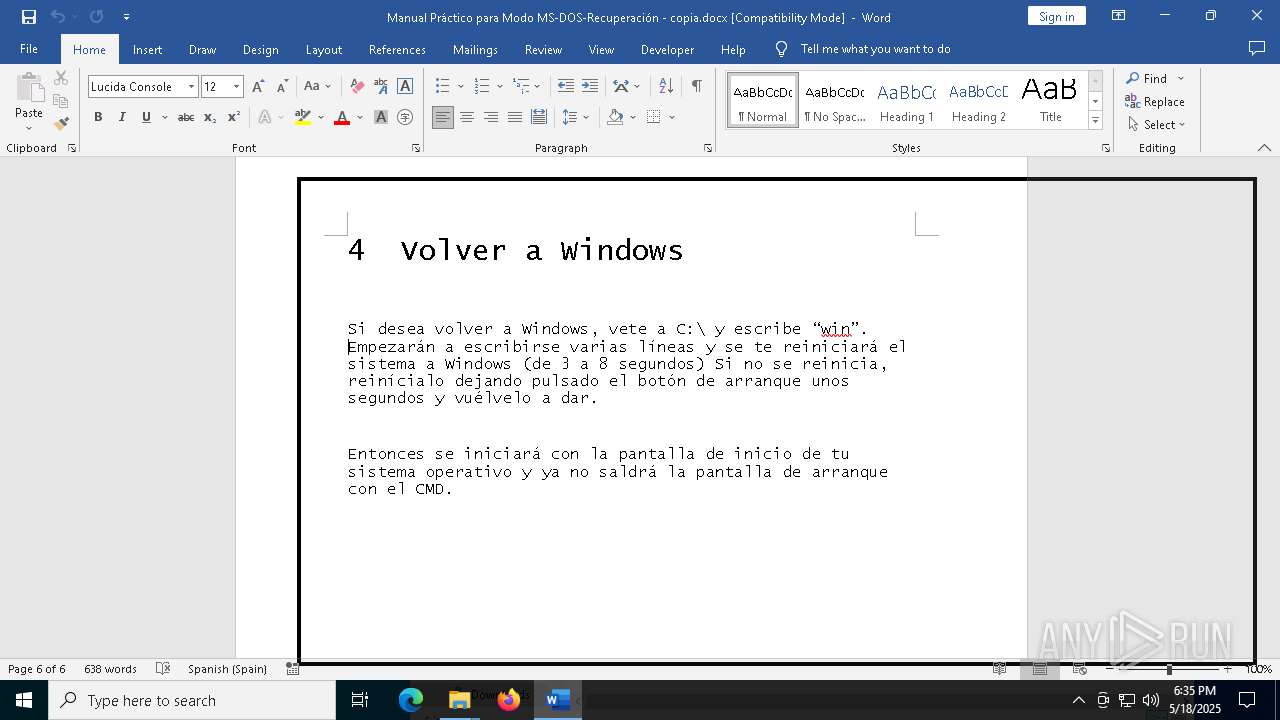Clear all formatting eraser icon
1280x720 pixels.
point(357,87)
